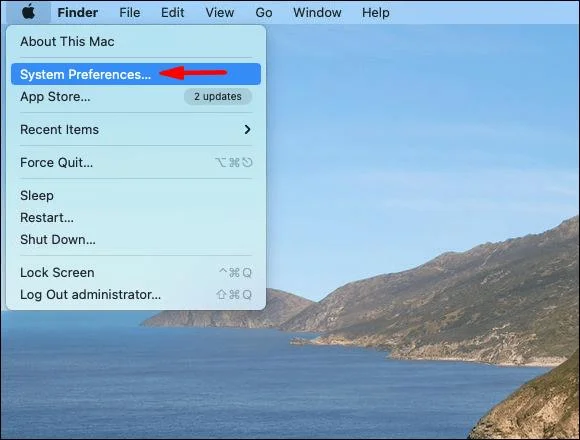Image resolution: width=580 pixels, height=440 pixels.
Task: Select Shut Down menu item
Action: [136, 239]
